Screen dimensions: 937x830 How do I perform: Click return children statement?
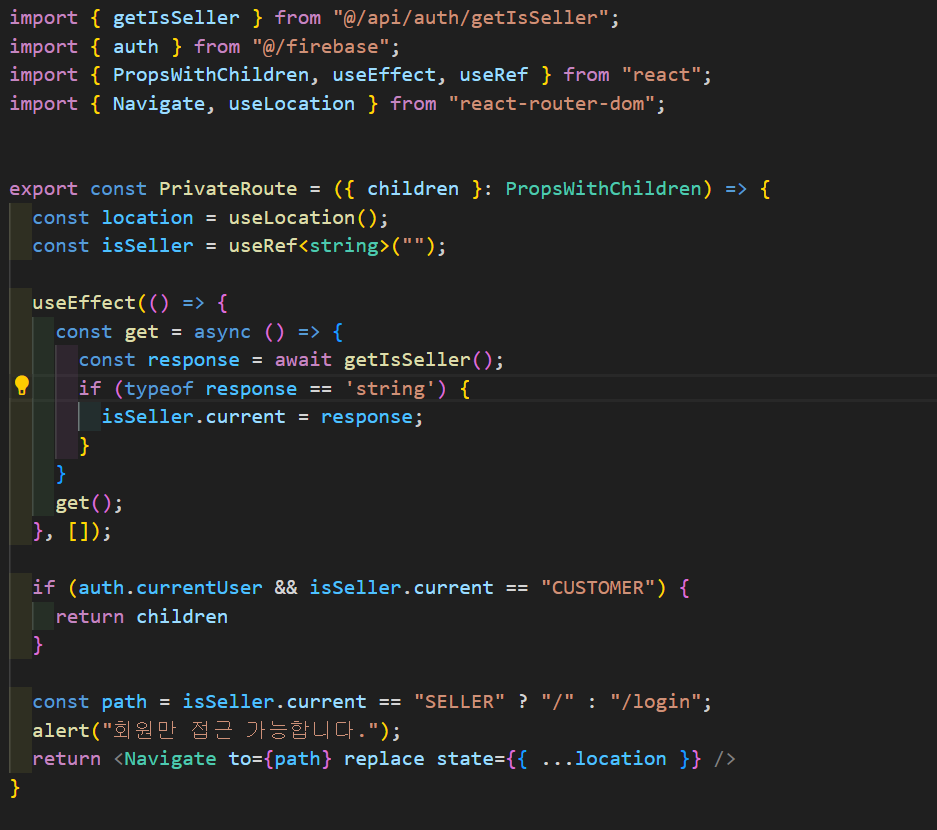[x=142, y=617]
